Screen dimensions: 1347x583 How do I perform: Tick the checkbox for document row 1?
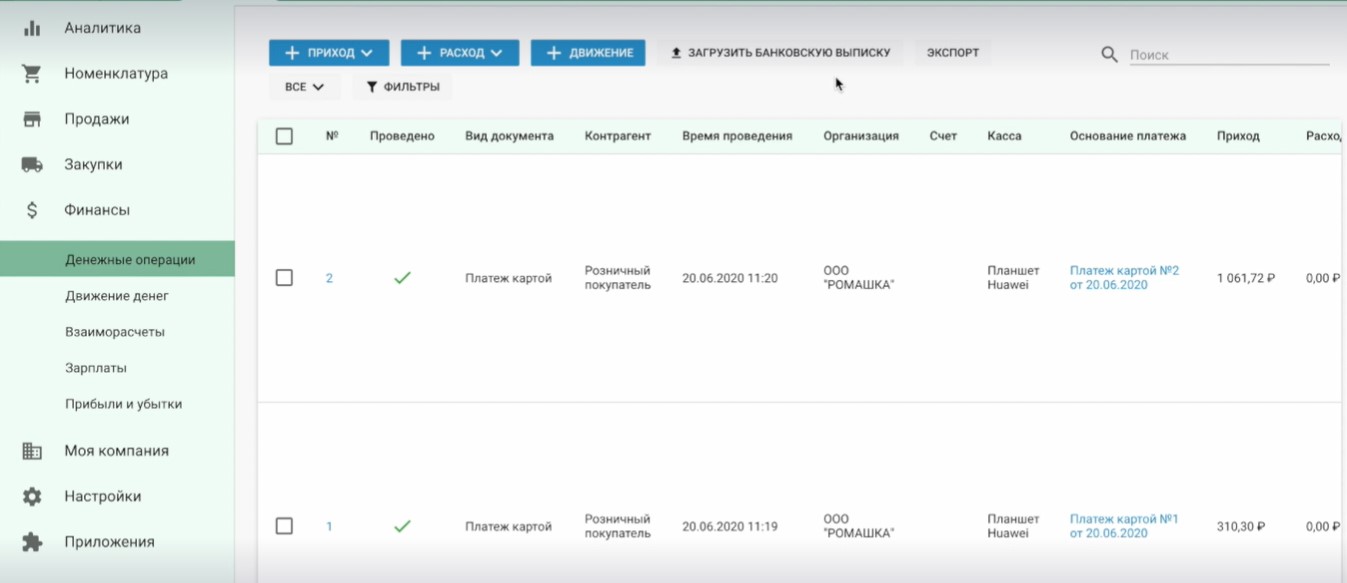(284, 526)
